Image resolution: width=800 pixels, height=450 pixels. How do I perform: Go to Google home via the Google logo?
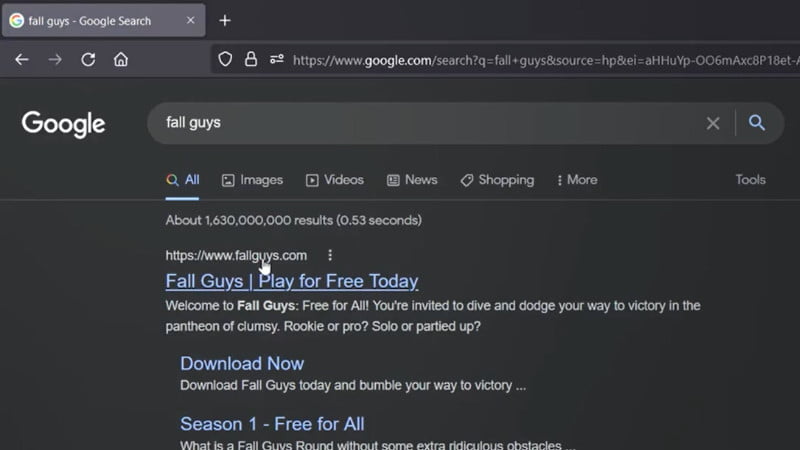click(63, 124)
